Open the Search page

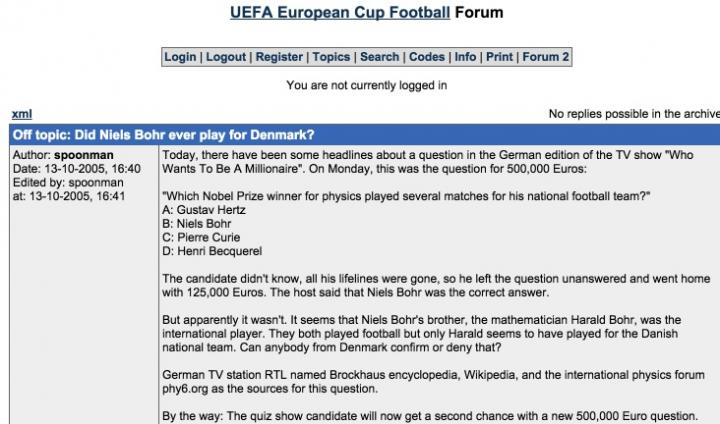[x=380, y=57]
